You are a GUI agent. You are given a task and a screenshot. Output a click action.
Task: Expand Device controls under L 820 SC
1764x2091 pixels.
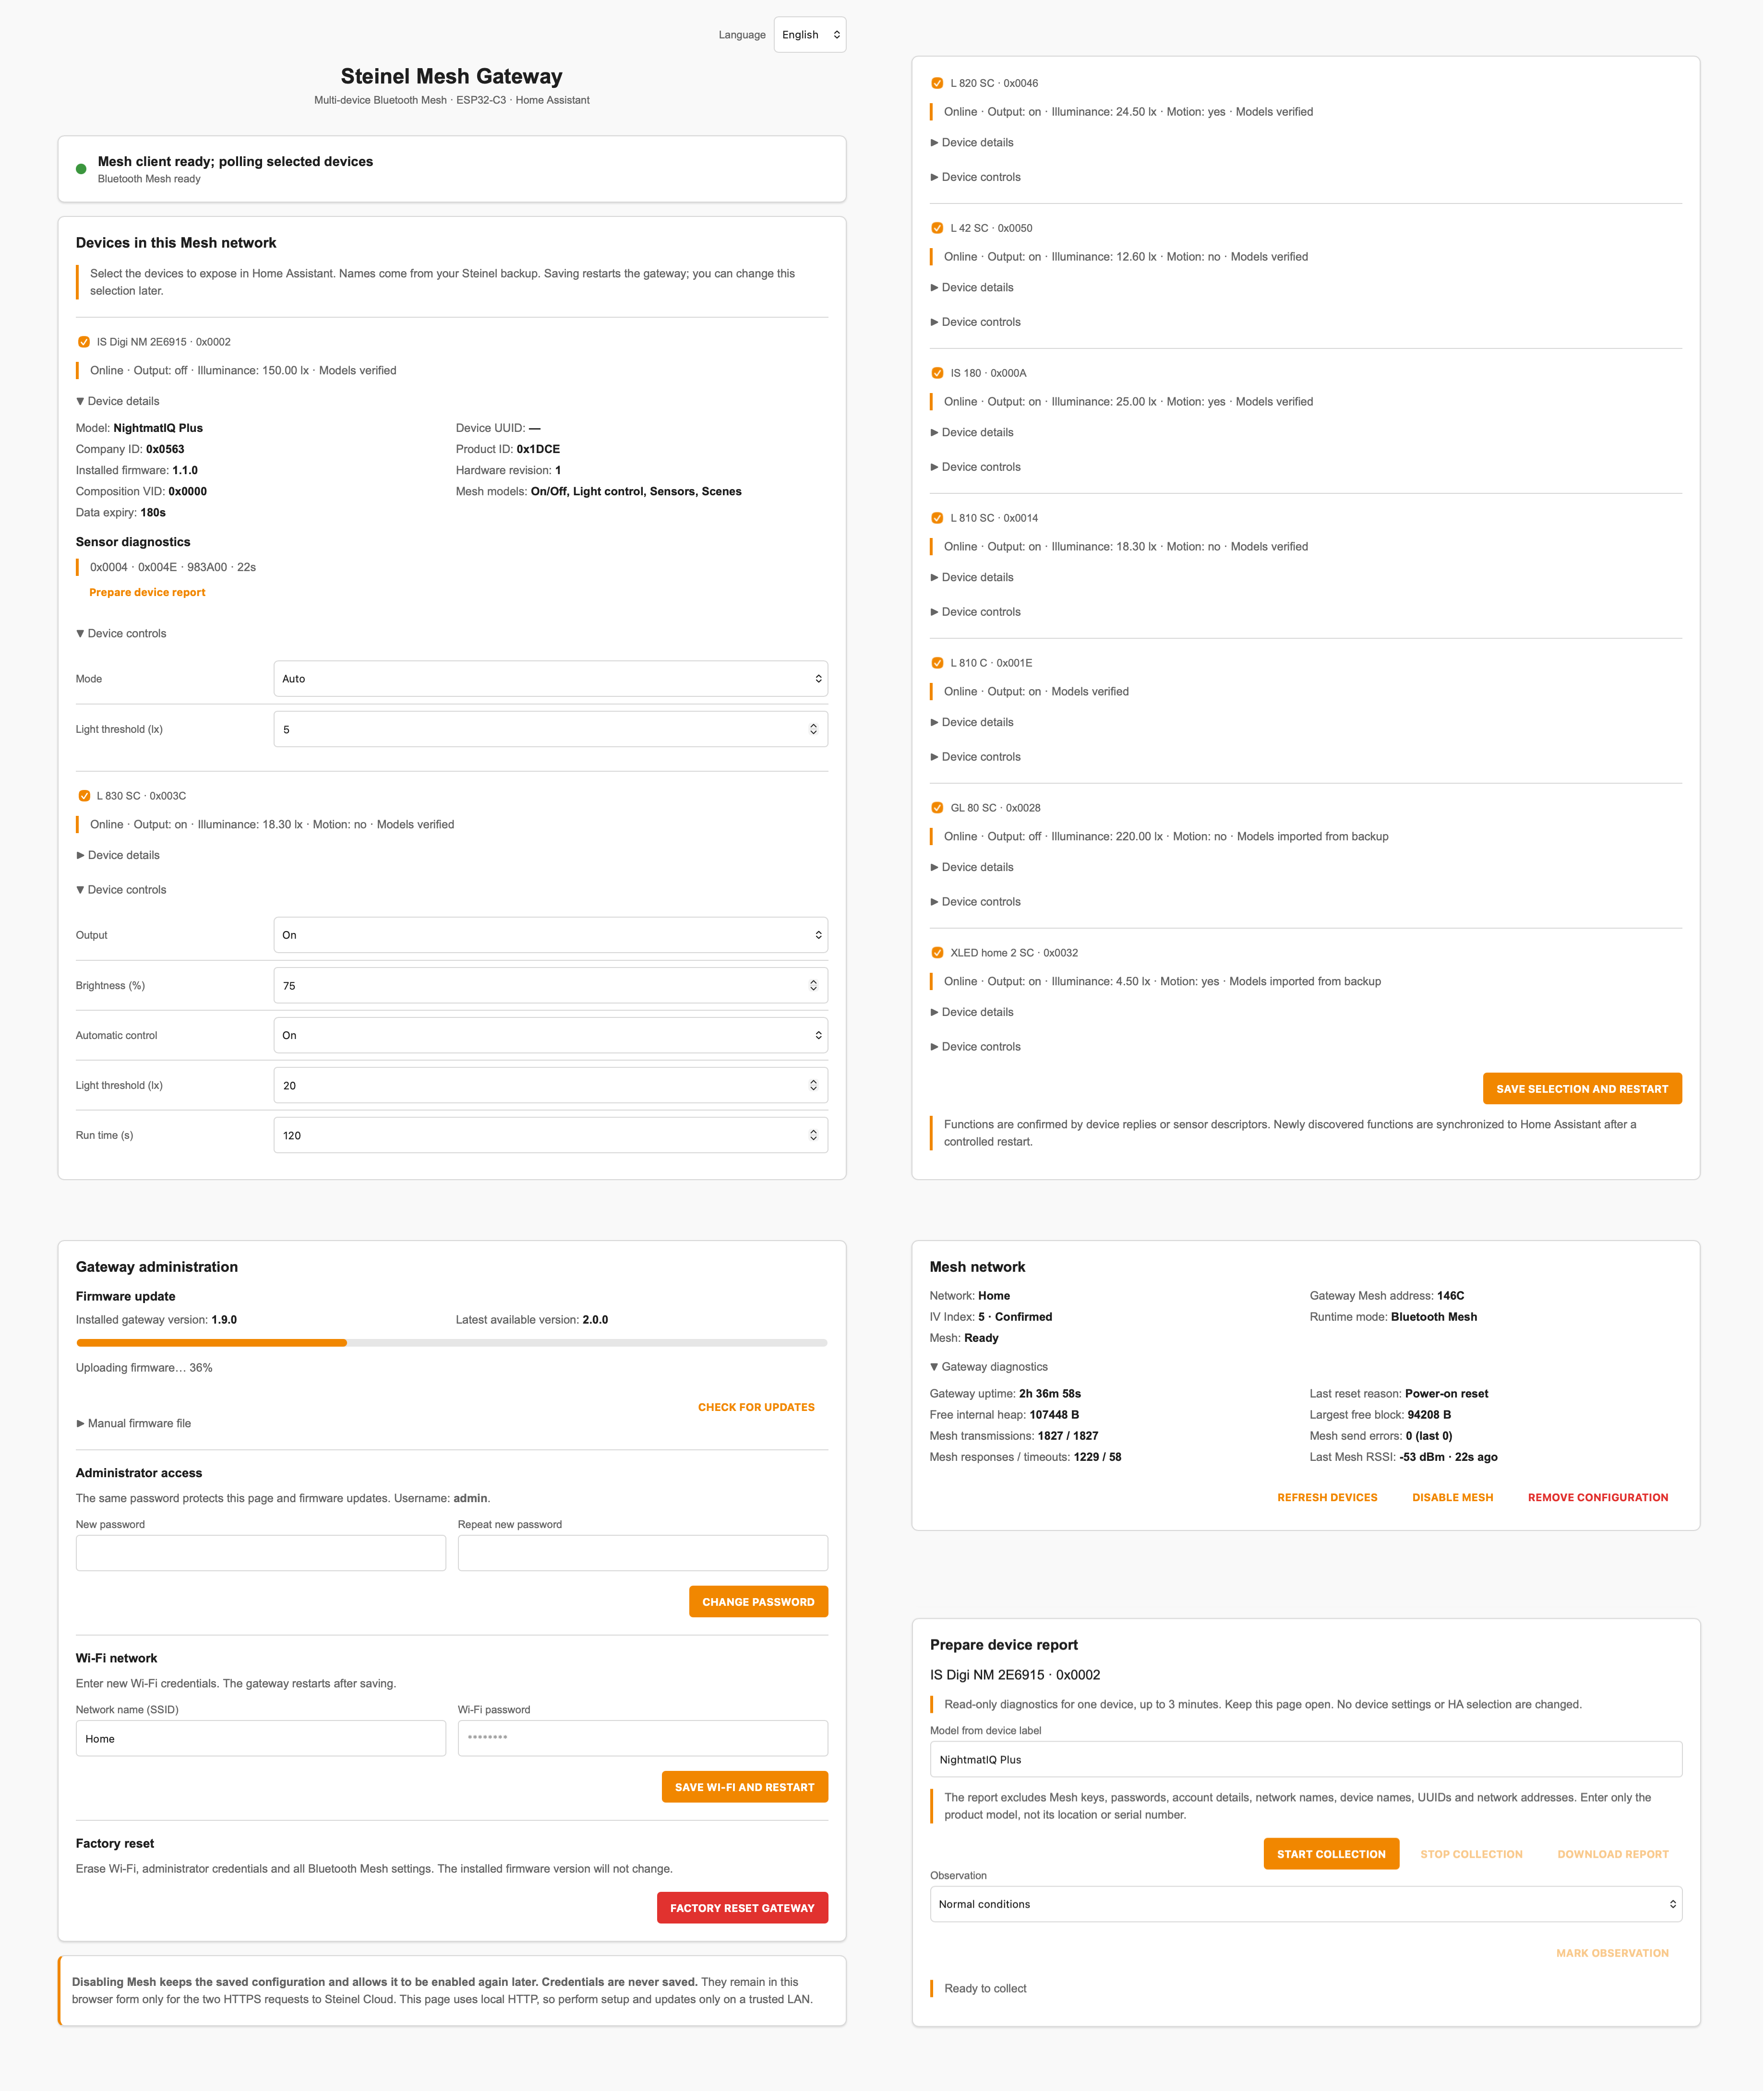[975, 177]
